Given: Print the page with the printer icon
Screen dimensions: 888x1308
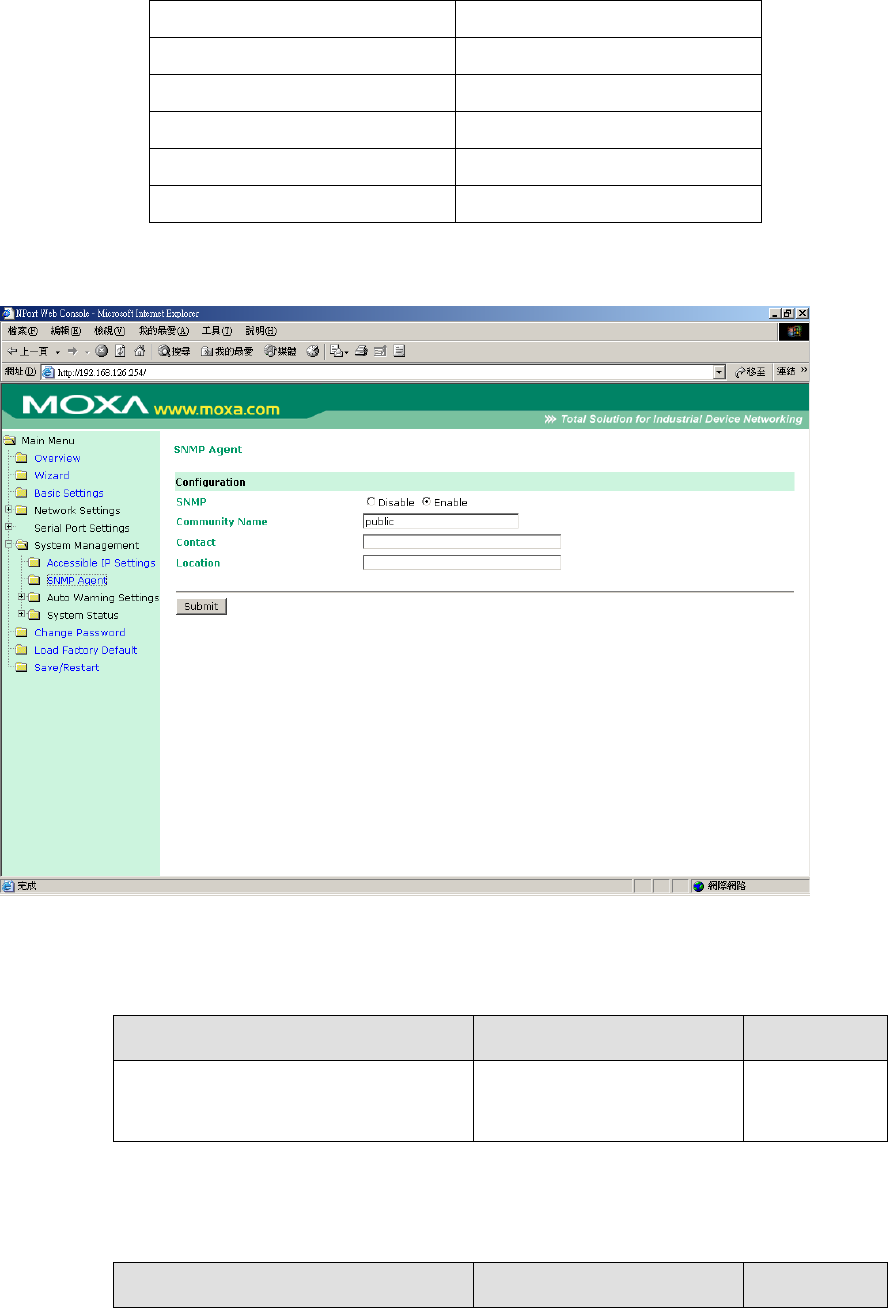Looking at the screenshot, I should (361, 351).
